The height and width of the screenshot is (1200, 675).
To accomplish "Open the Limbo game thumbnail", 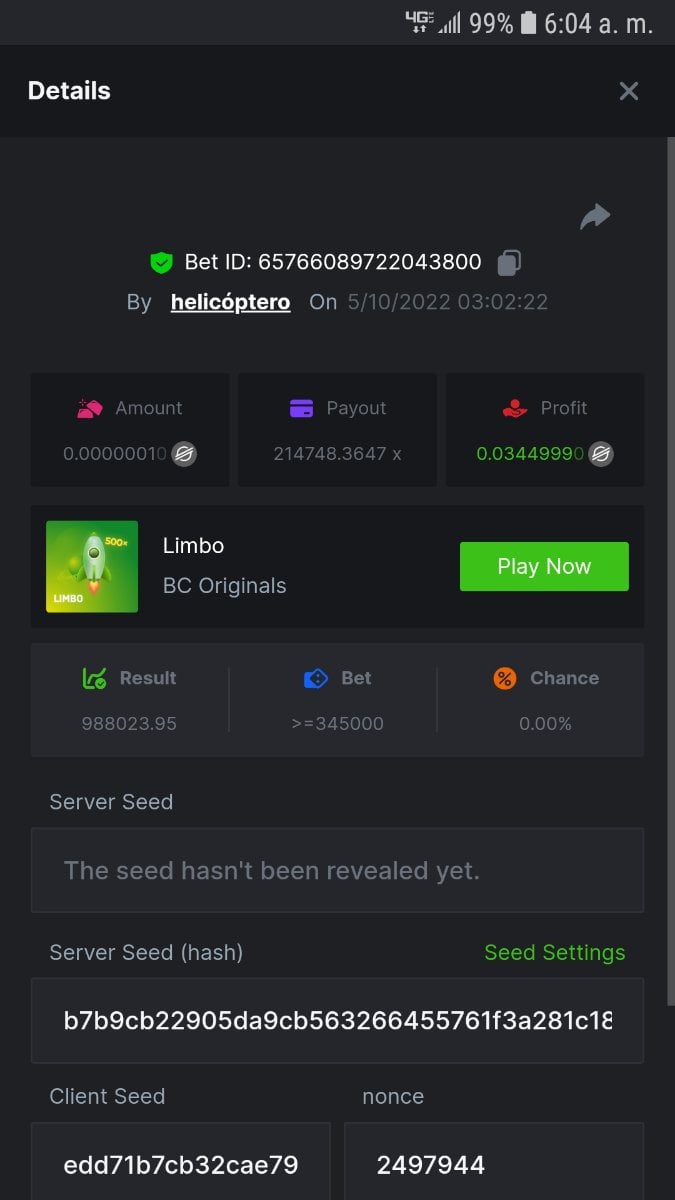I will pos(92,566).
